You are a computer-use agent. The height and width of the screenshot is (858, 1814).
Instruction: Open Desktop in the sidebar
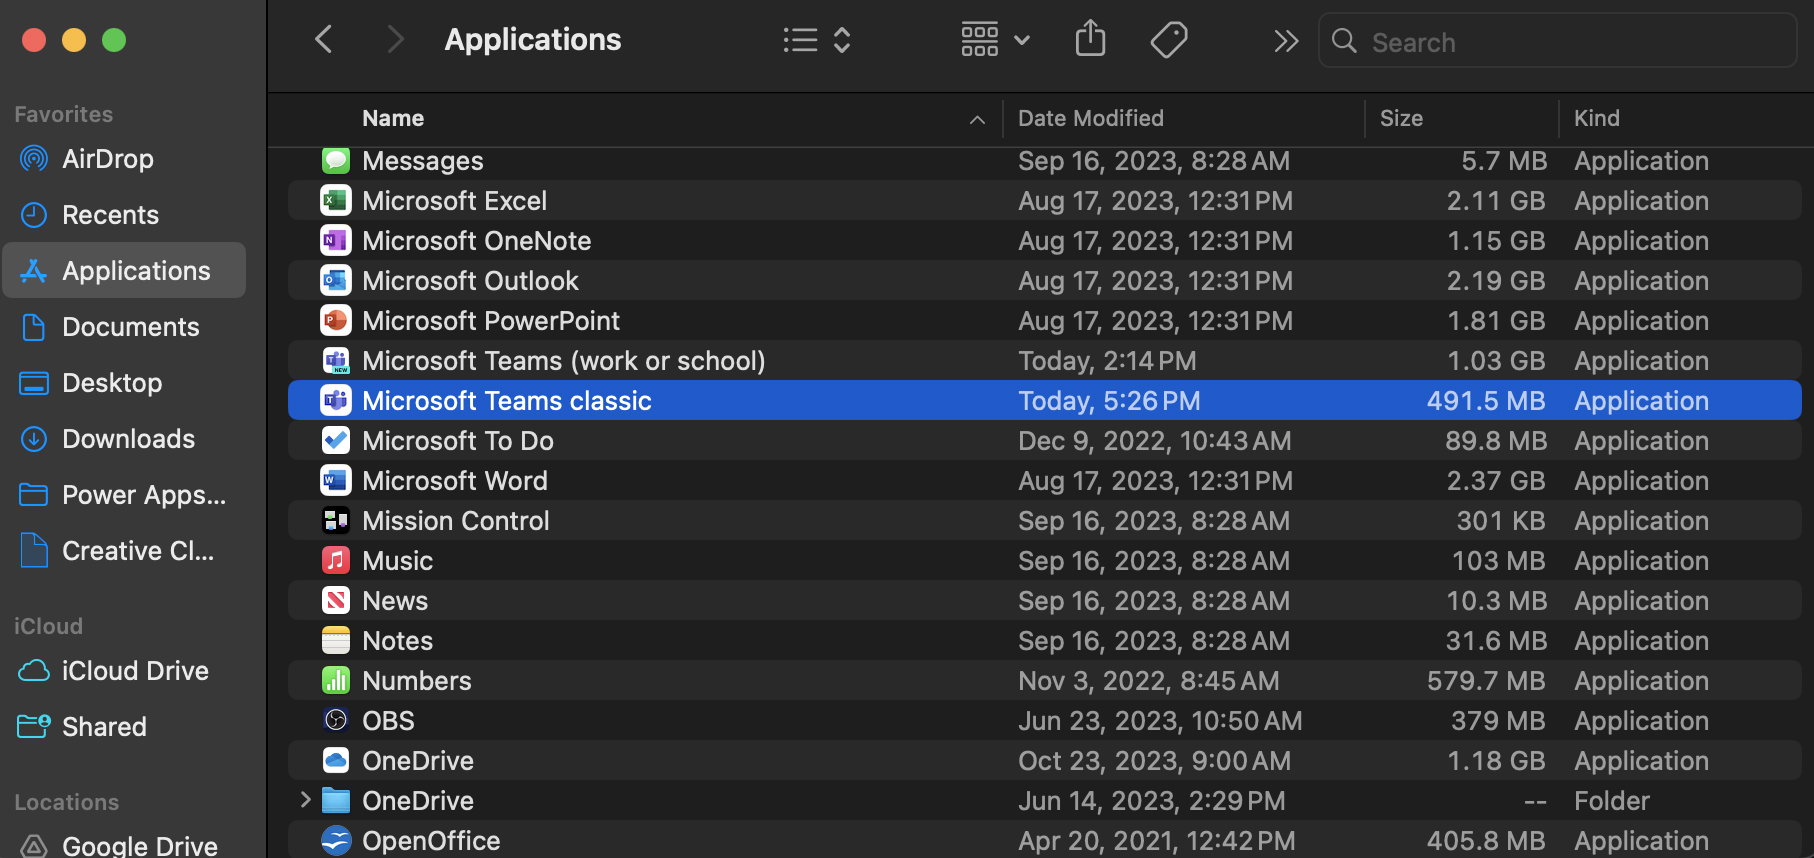click(x=124, y=383)
